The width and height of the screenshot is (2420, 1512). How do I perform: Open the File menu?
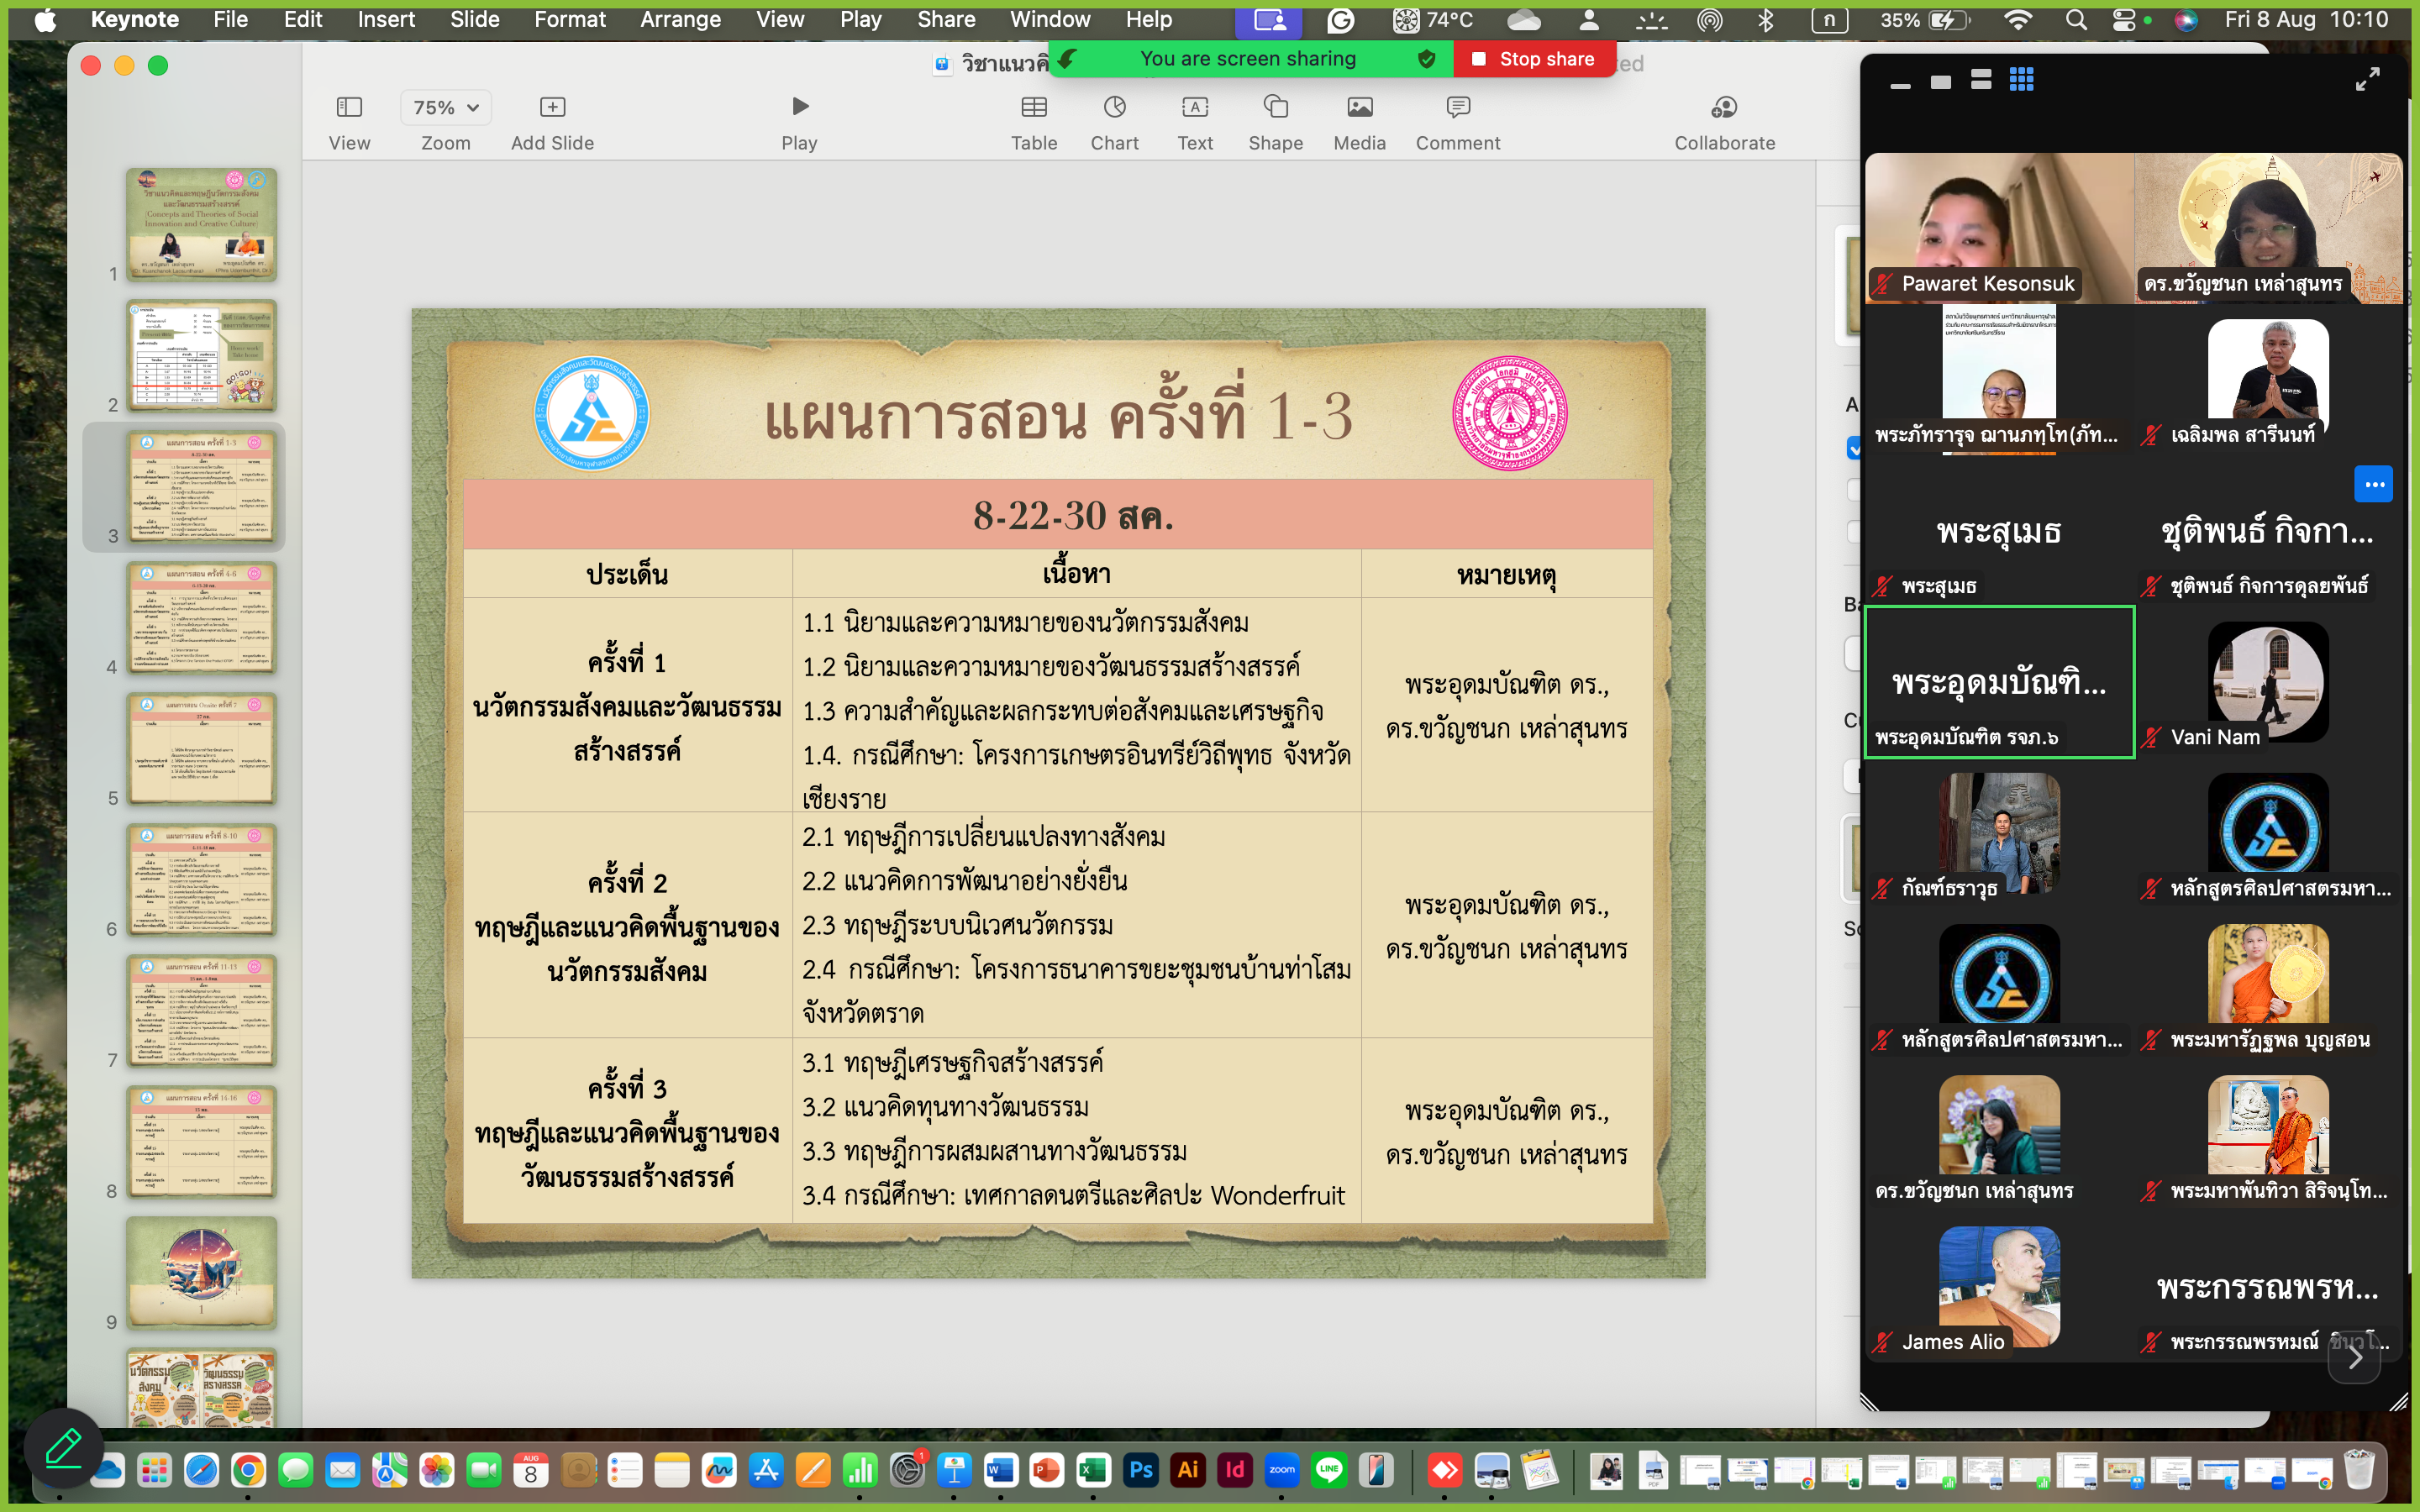tap(230, 19)
